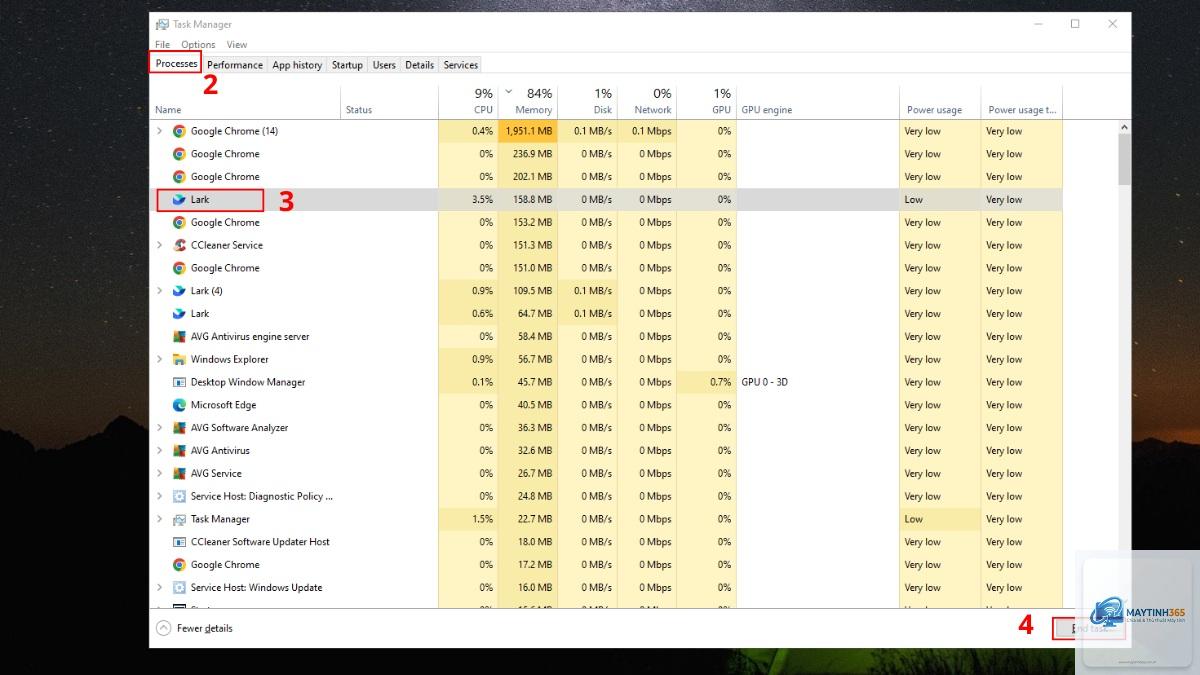
Task: Sort by the GPU engine column header
Action: pos(818,101)
